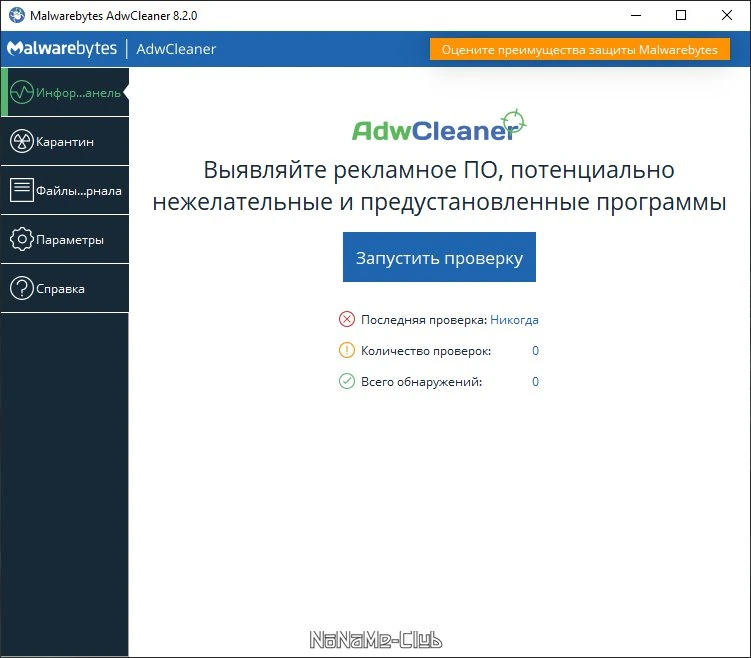Click the Всего обнаружений label
The height and width of the screenshot is (658, 751).
click(421, 382)
